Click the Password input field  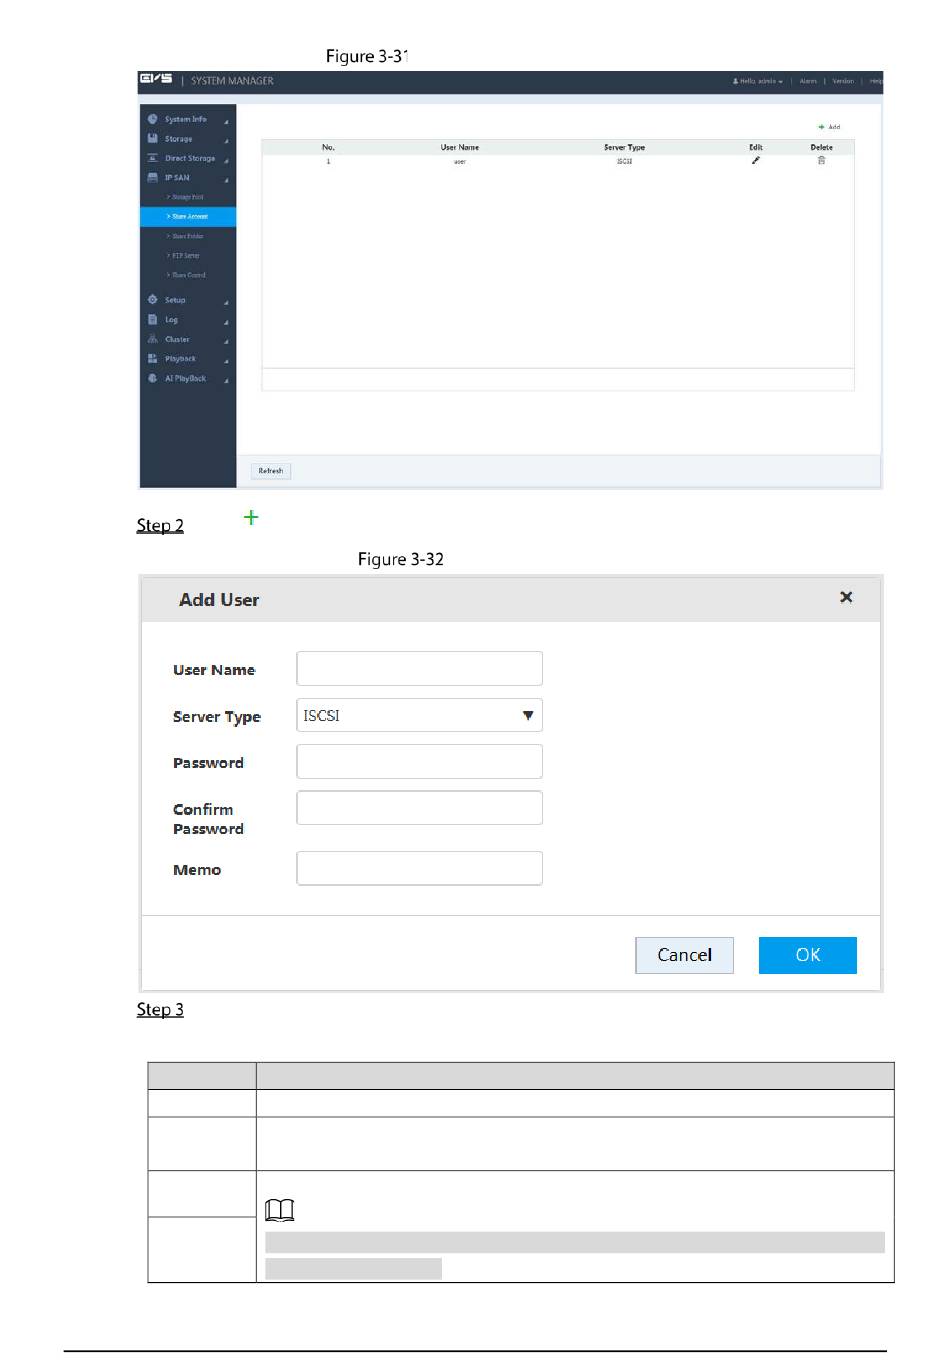[x=419, y=761]
